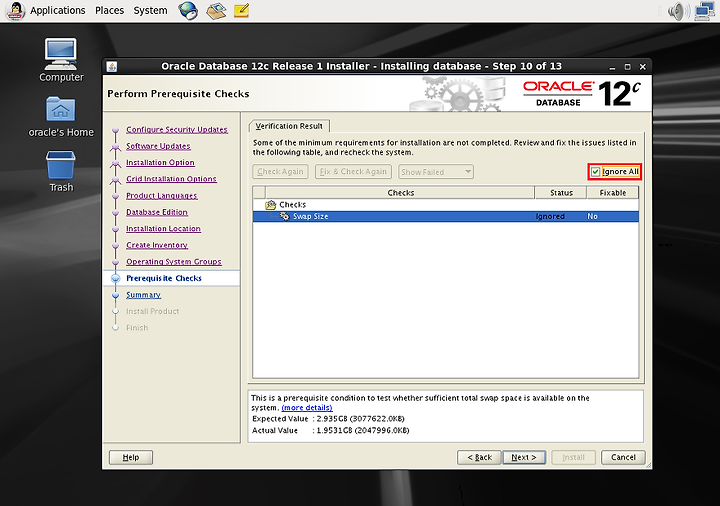Click the Check Again button
The height and width of the screenshot is (506, 720).
pos(280,172)
